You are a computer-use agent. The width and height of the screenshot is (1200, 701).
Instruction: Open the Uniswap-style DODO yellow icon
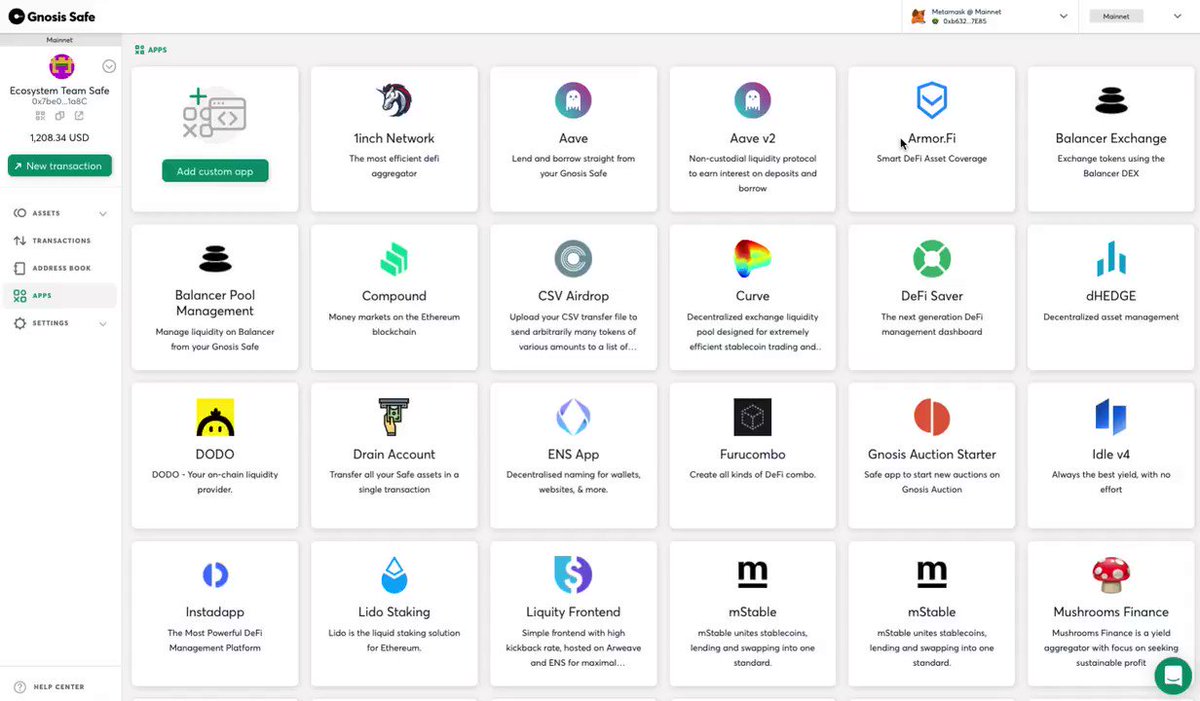point(214,416)
